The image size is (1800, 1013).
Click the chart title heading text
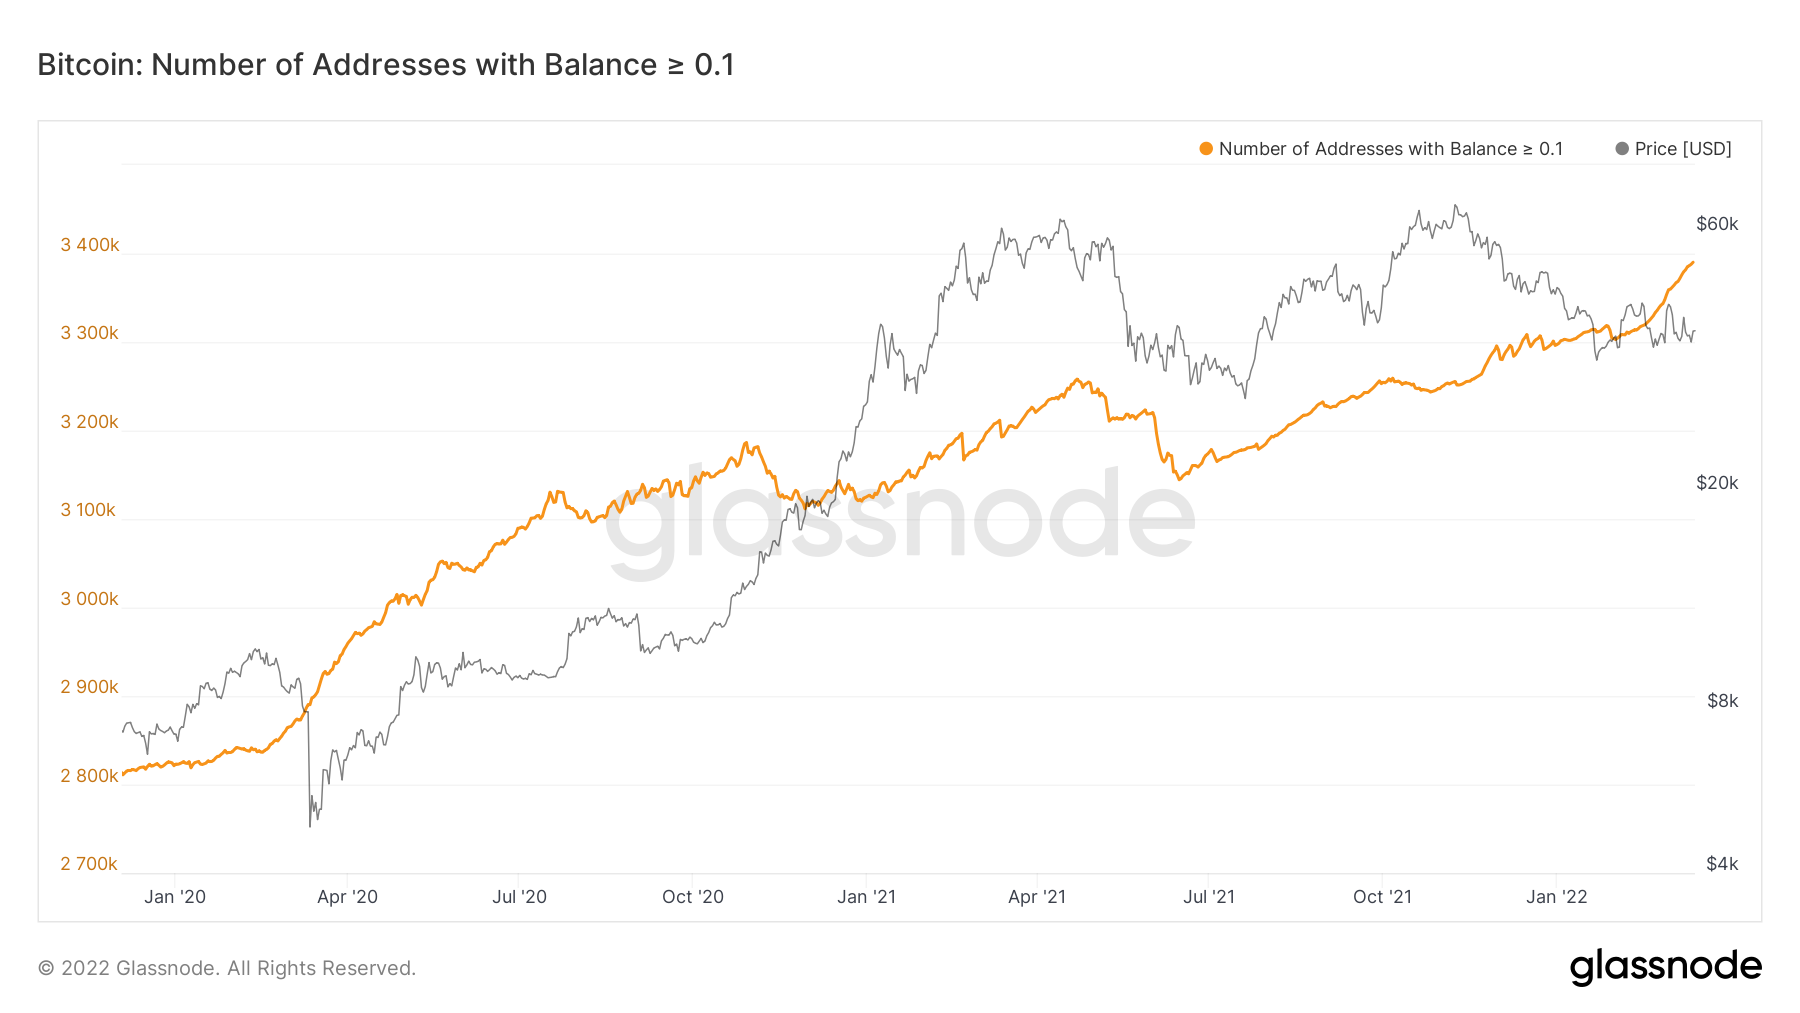click(386, 65)
